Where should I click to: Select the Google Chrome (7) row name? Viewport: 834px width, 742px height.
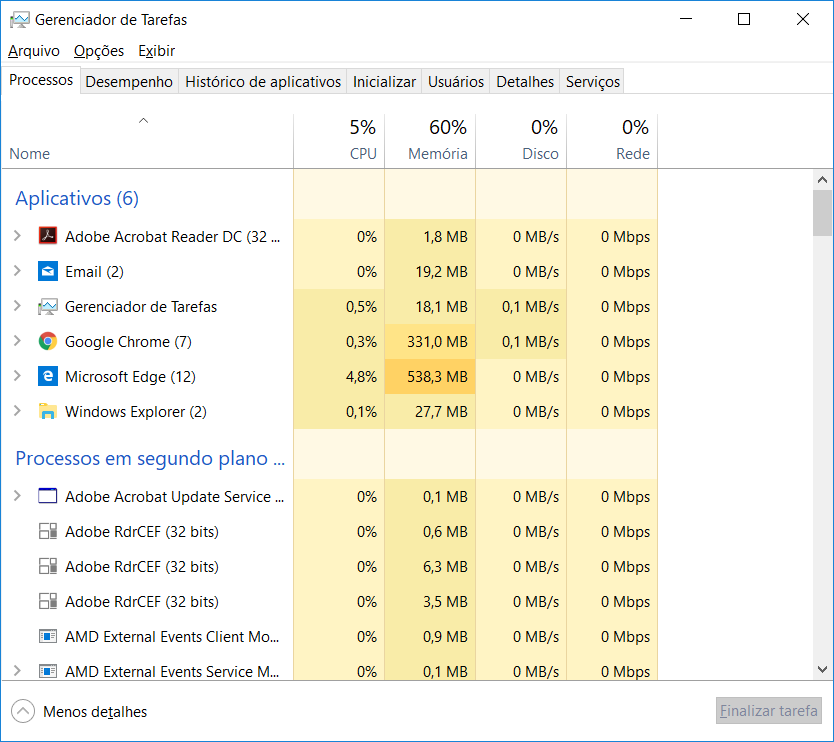tap(128, 341)
